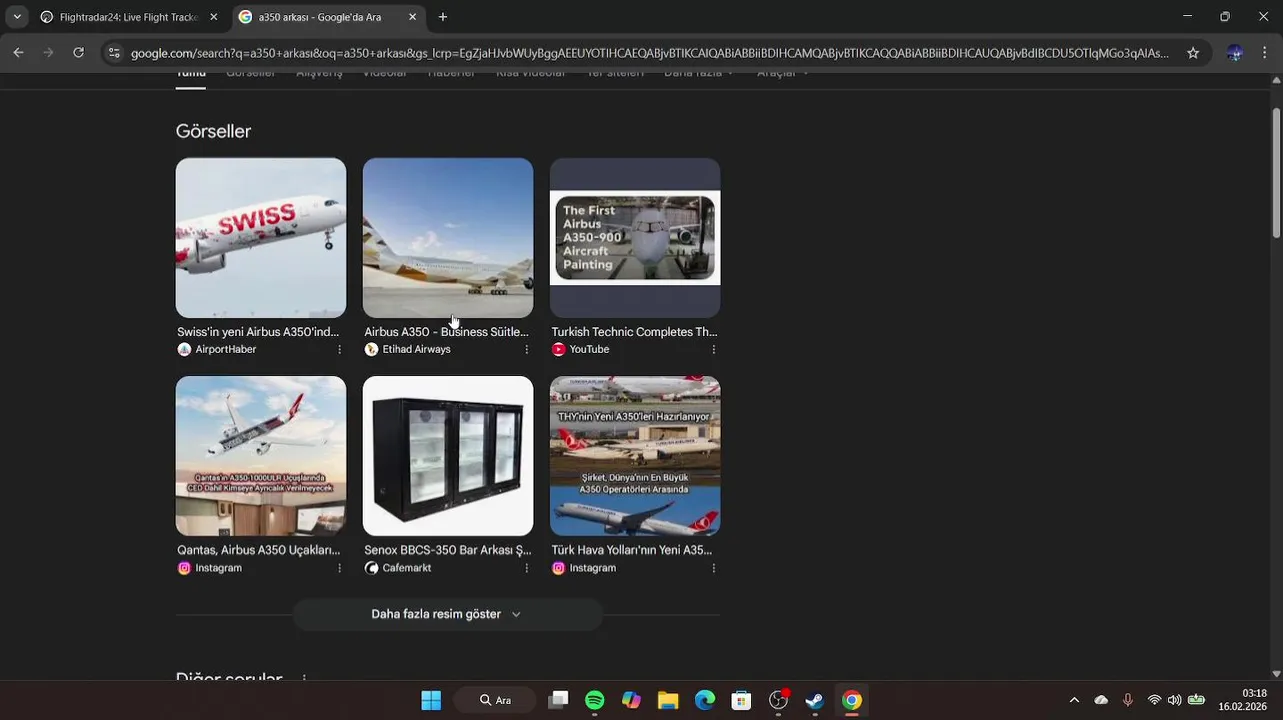Open the clock and date flyout
Image resolution: width=1283 pixels, height=720 pixels.
pos(1242,700)
